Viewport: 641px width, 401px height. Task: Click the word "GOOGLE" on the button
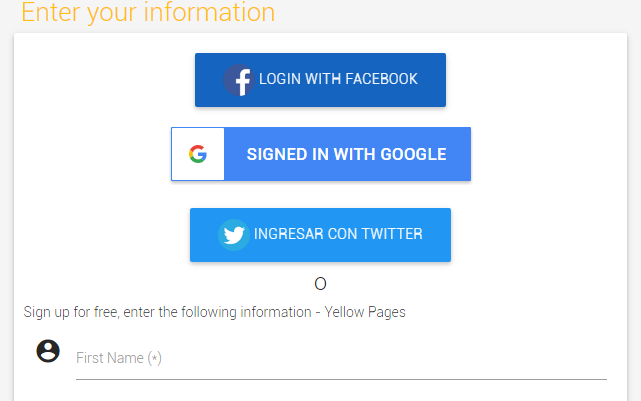point(410,154)
